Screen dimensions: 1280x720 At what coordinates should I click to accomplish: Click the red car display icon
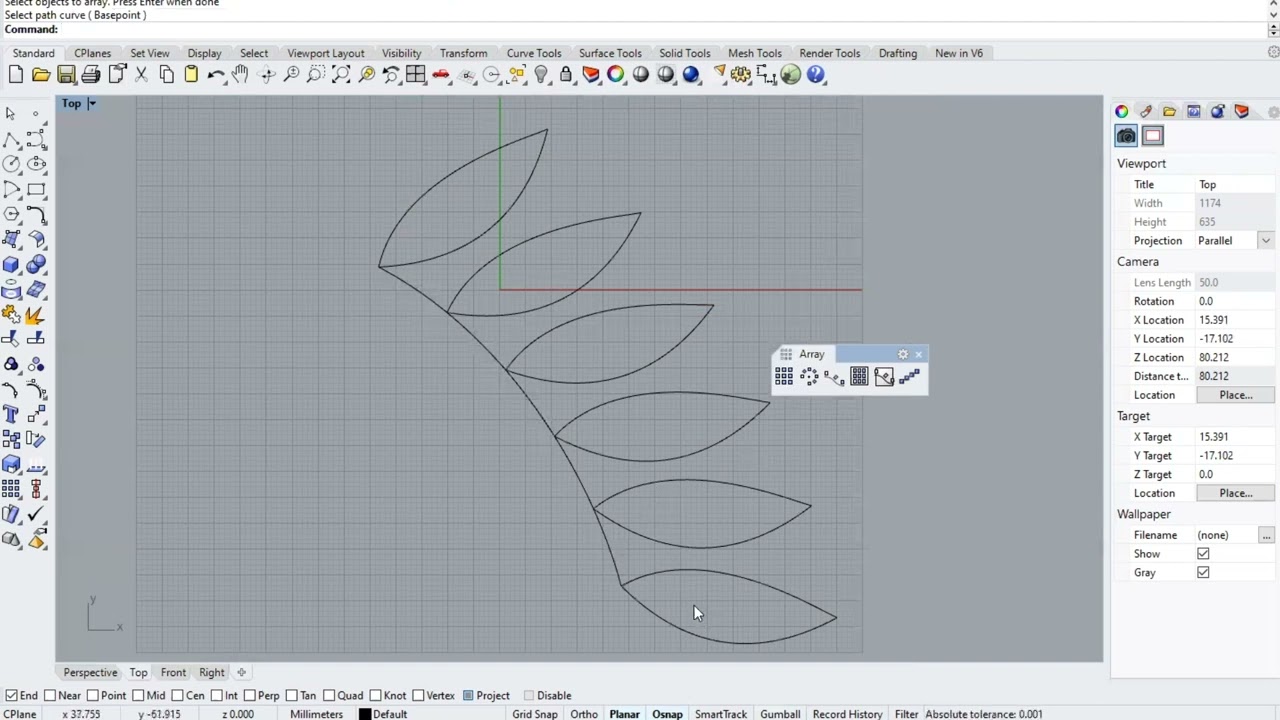tap(441, 75)
